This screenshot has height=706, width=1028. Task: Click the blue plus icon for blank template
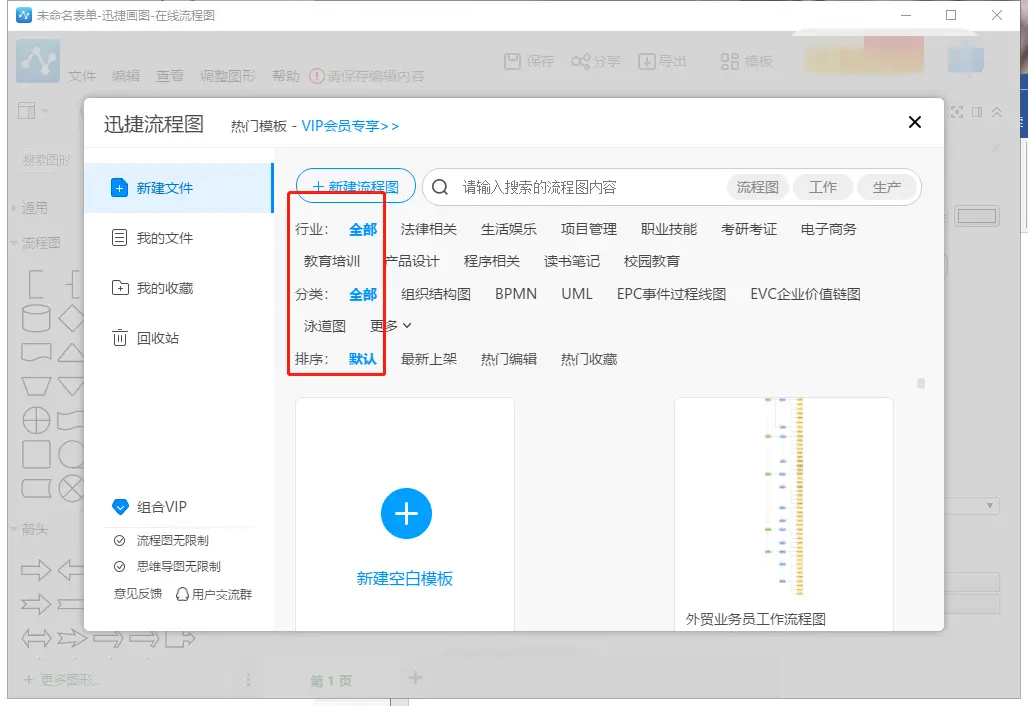(x=406, y=513)
